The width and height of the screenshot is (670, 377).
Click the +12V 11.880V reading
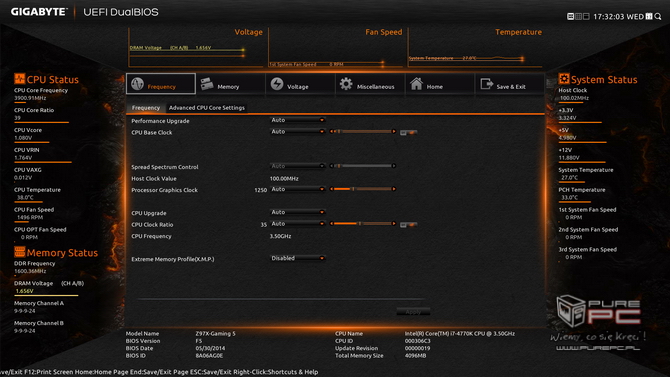coord(569,158)
